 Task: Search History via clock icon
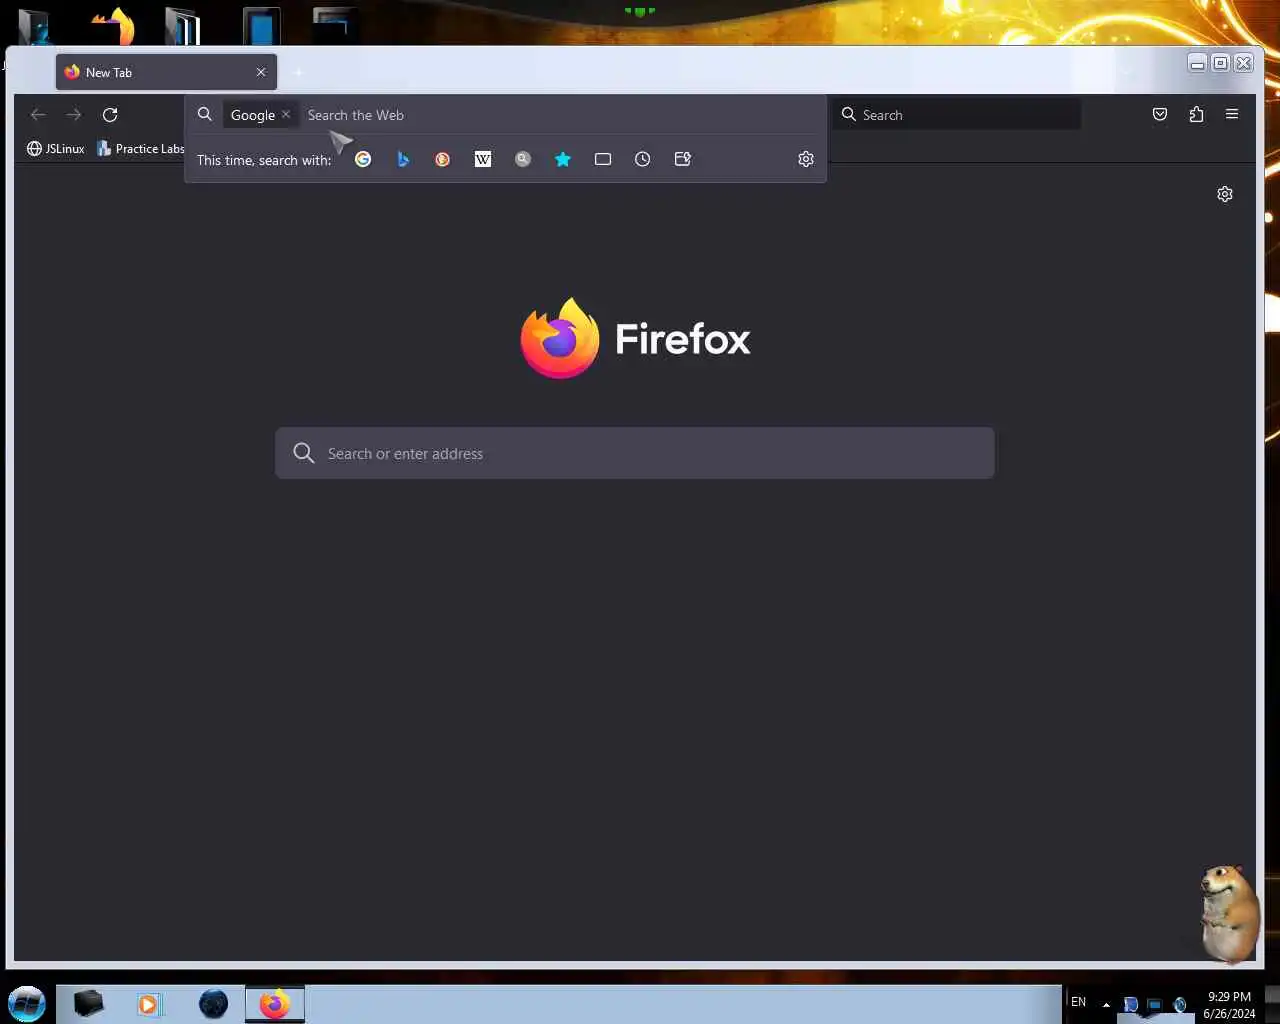(643, 159)
